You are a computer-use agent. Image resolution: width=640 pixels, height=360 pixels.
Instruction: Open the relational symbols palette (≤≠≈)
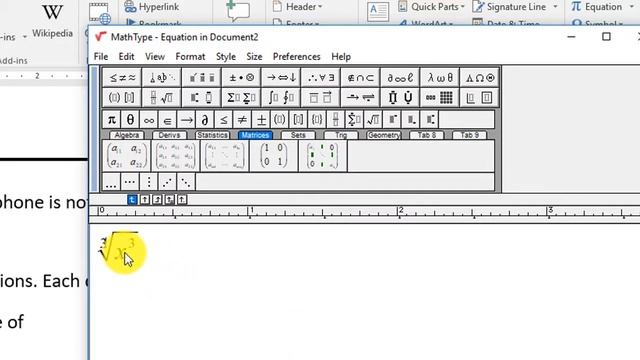tap(122, 78)
